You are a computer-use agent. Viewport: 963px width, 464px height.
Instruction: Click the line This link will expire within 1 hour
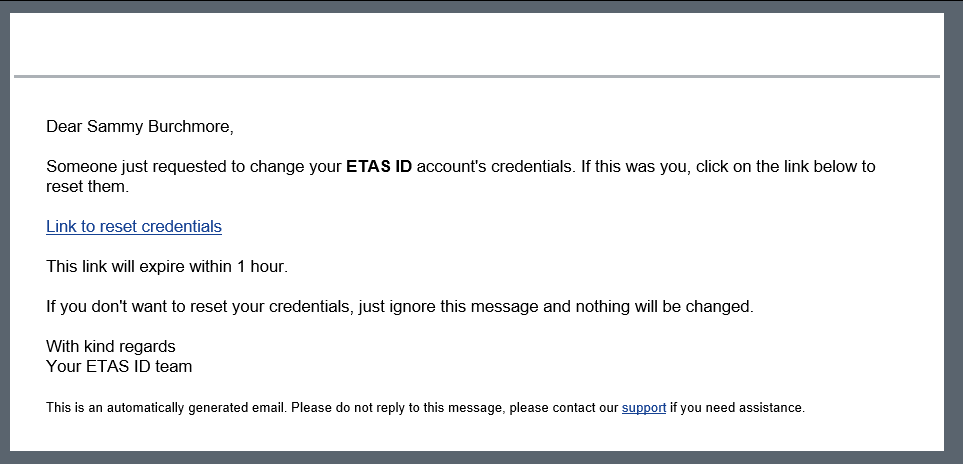[167, 266]
